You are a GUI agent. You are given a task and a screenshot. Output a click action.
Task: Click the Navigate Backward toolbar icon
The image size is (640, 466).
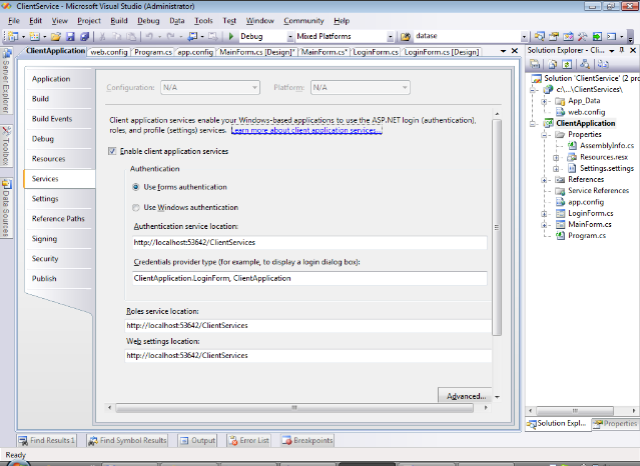click(x=192, y=37)
